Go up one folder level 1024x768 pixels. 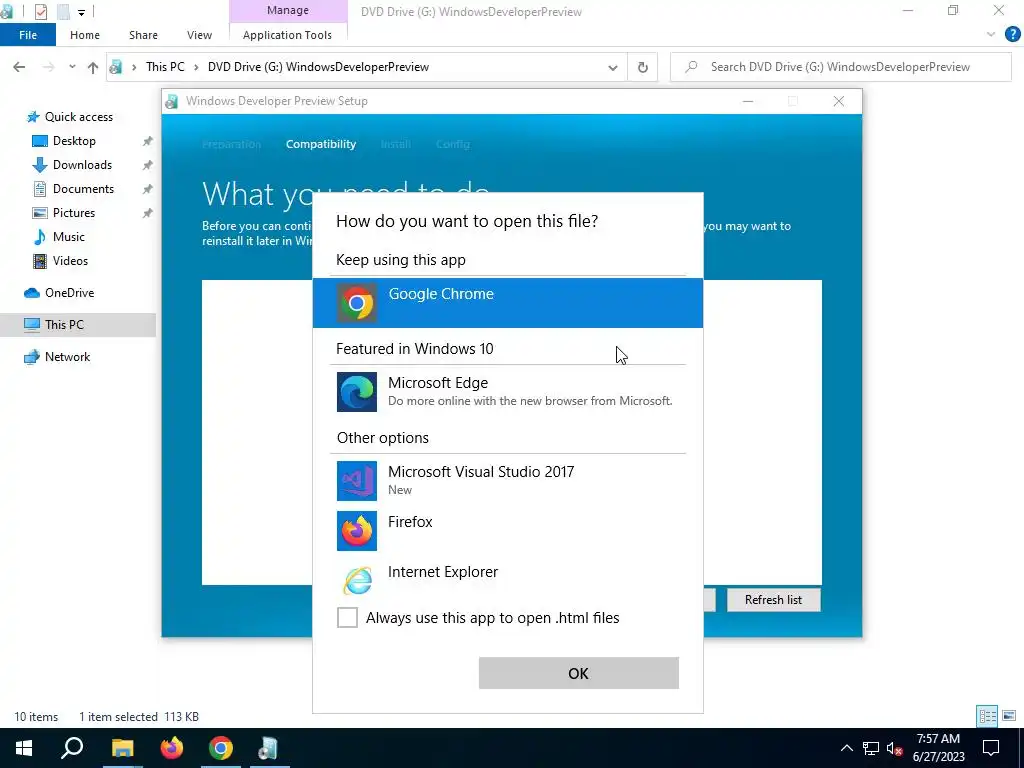(x=93, y=67)
